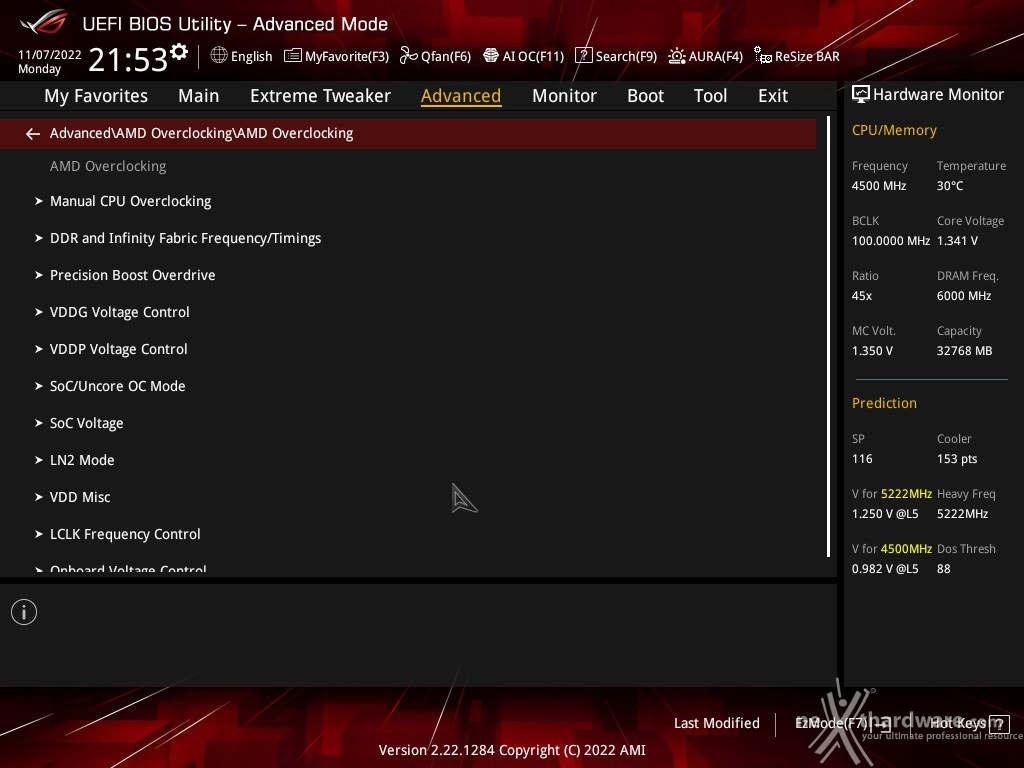Expand VDD Misc arrow
The image size is (1024, 768).
click(39, 497)
